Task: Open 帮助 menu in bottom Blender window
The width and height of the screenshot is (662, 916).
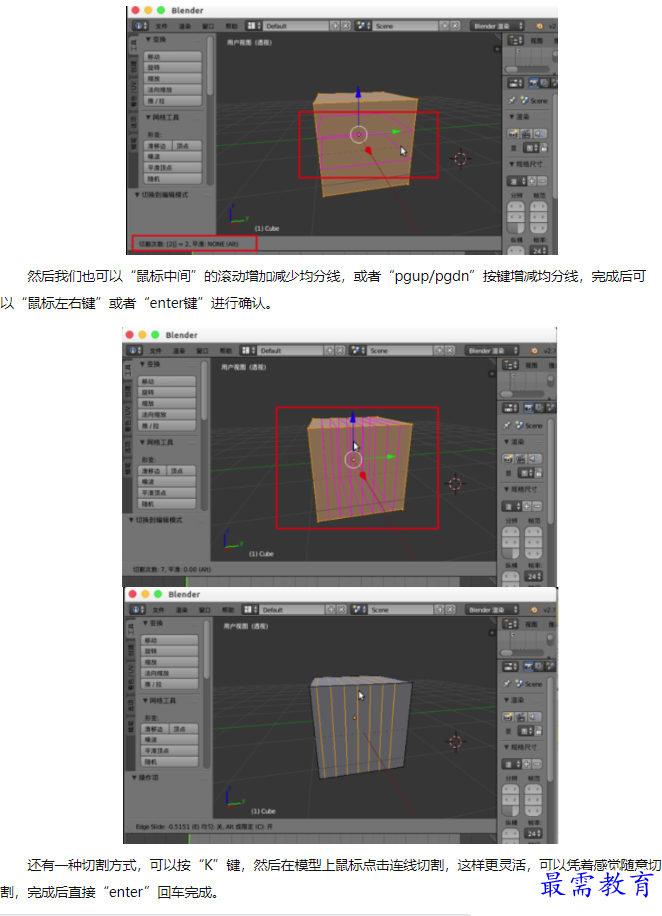Action: point(228,609)
